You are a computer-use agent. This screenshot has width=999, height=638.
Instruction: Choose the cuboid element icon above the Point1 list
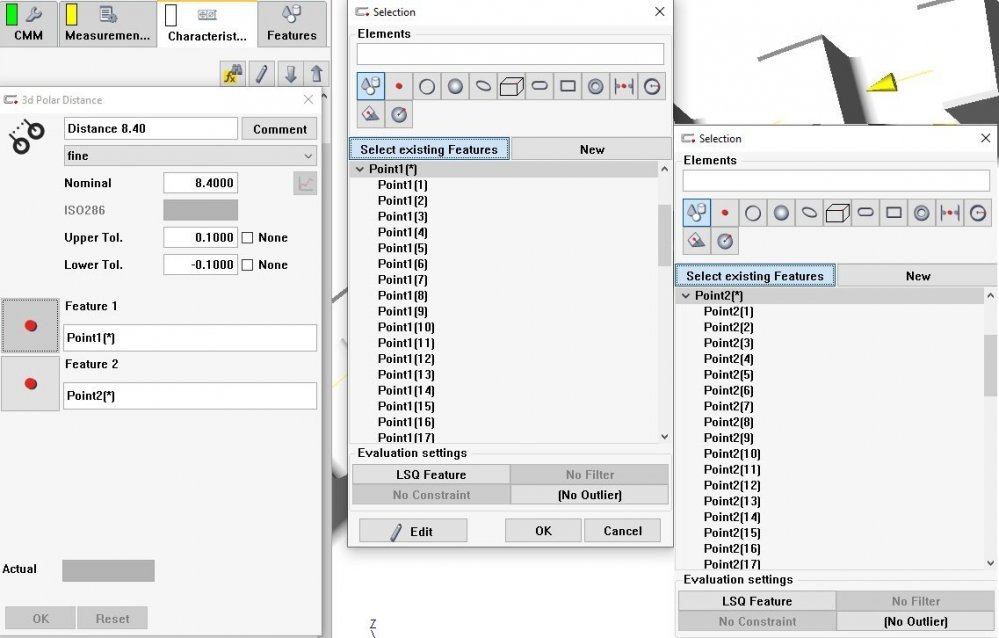point(511,87)
